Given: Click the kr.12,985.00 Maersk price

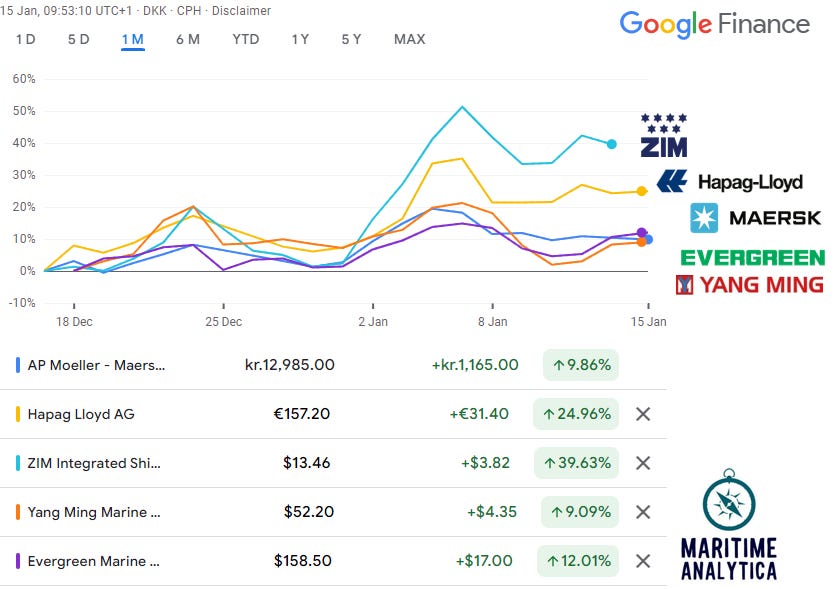Looking at the screenshot, I should point(290,365).
